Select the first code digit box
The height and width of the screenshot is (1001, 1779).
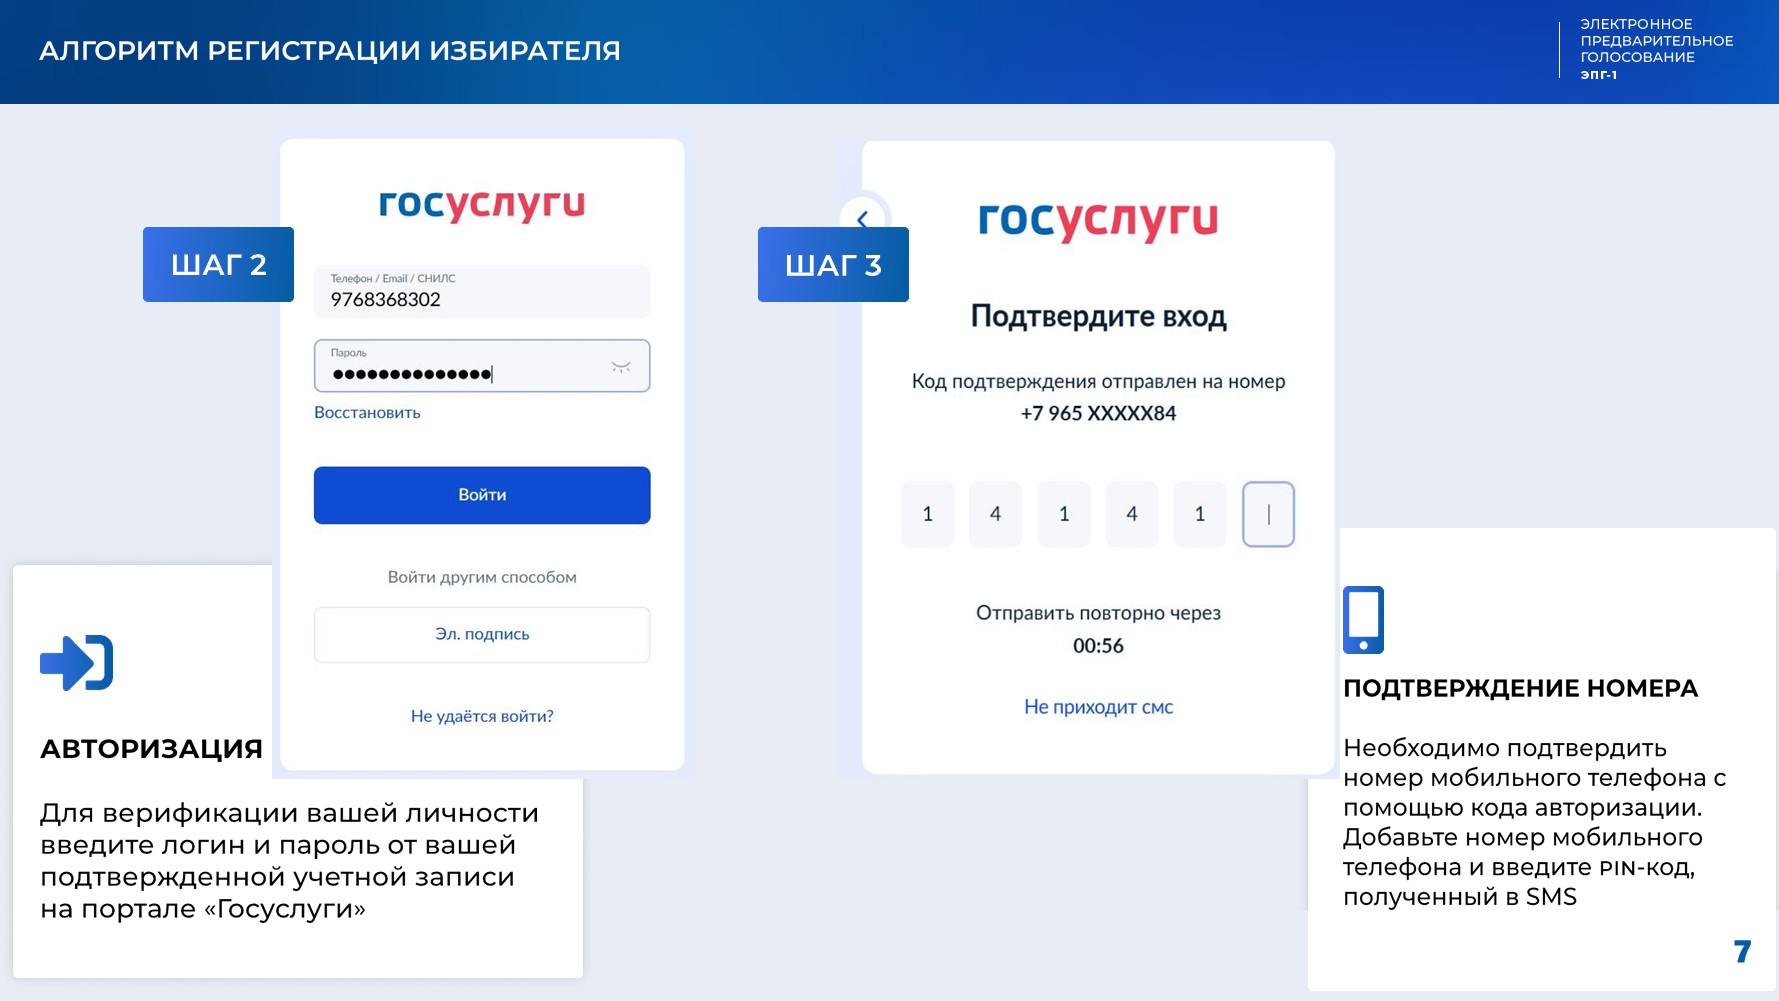coord(928,514)
